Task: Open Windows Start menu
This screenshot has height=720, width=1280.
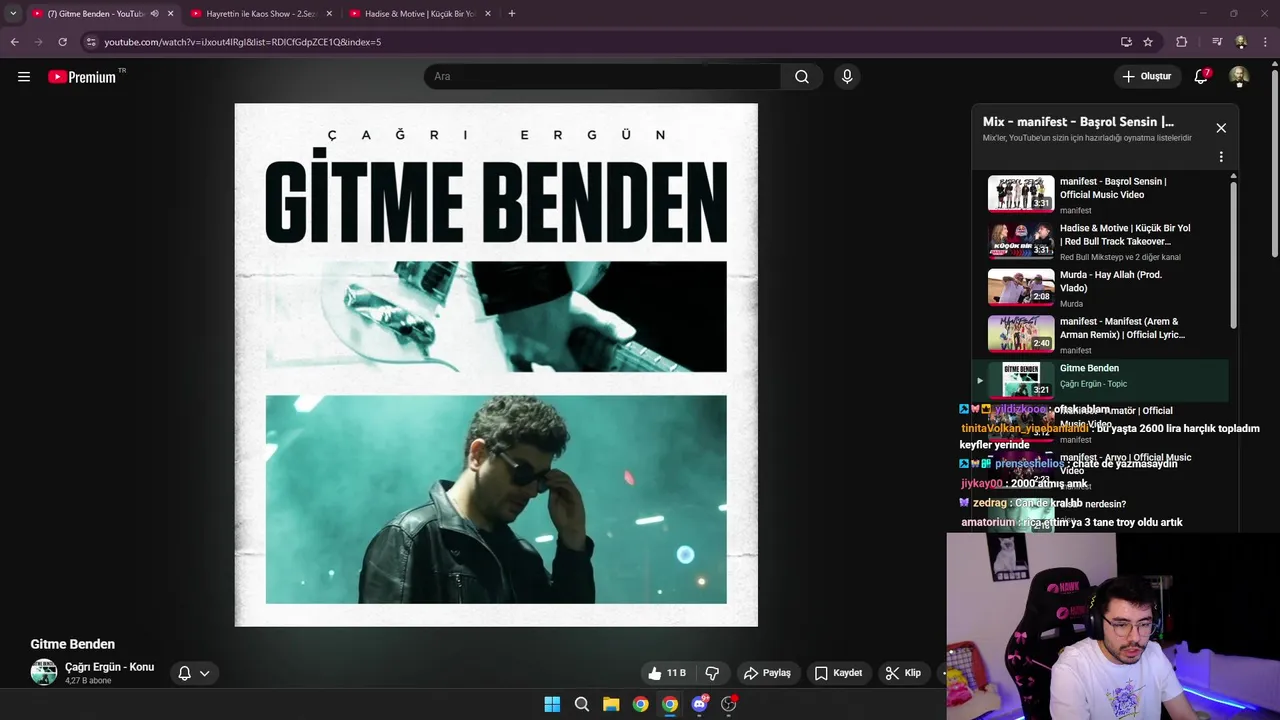Action: [x=552, y=704]
